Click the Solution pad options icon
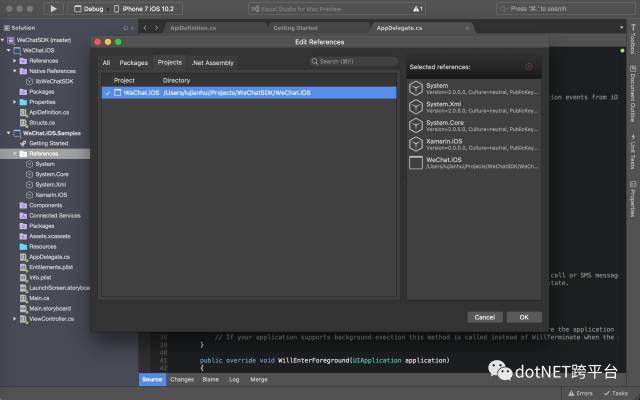 click(126, 28)
